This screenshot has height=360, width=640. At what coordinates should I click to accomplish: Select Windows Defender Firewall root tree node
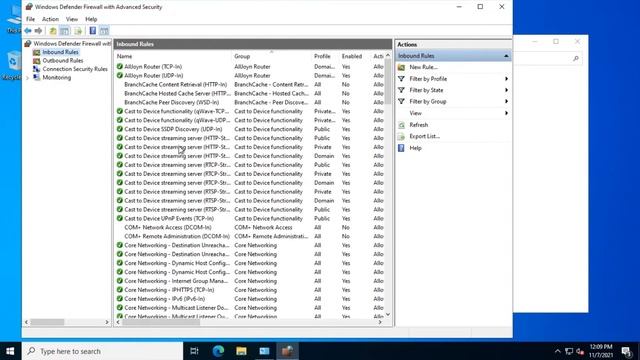72,44
